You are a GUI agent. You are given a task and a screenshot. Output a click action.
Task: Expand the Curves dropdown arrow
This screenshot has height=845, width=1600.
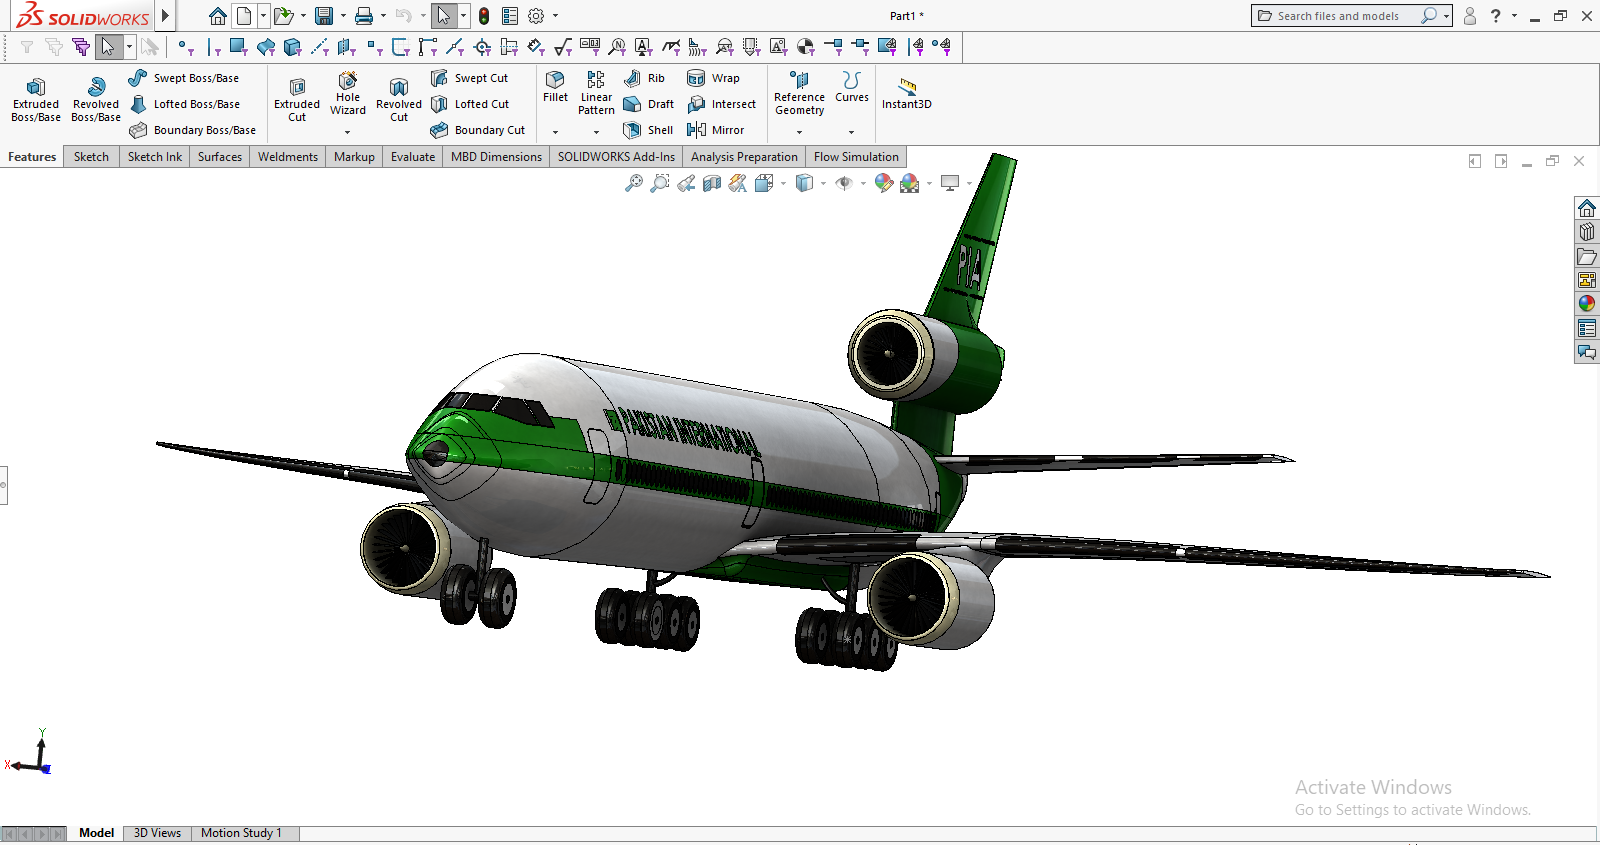tap(852, 132)
